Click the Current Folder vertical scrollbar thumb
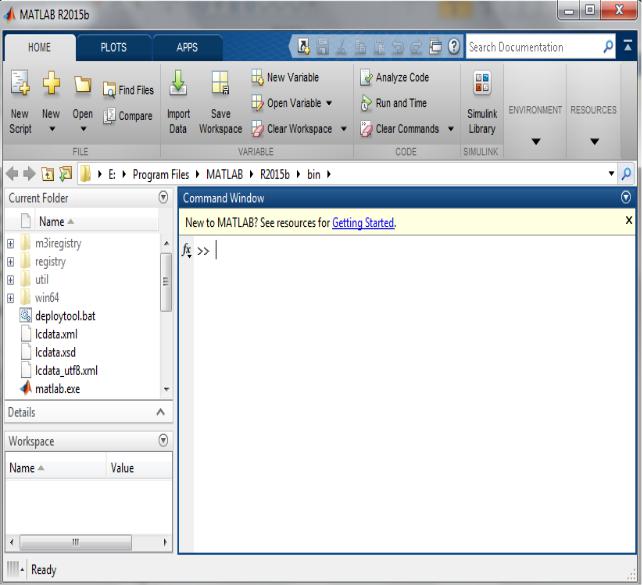Screen dimensions: 642x585 166,282
